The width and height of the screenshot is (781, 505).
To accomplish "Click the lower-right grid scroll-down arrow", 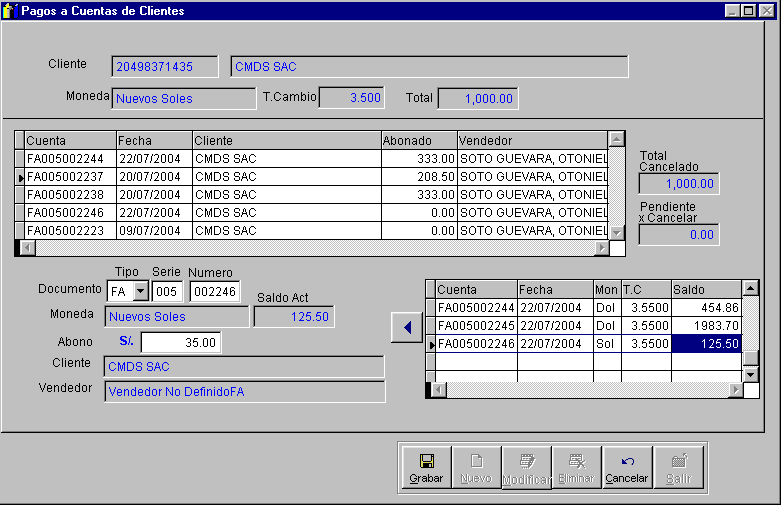I will [750, 374].
